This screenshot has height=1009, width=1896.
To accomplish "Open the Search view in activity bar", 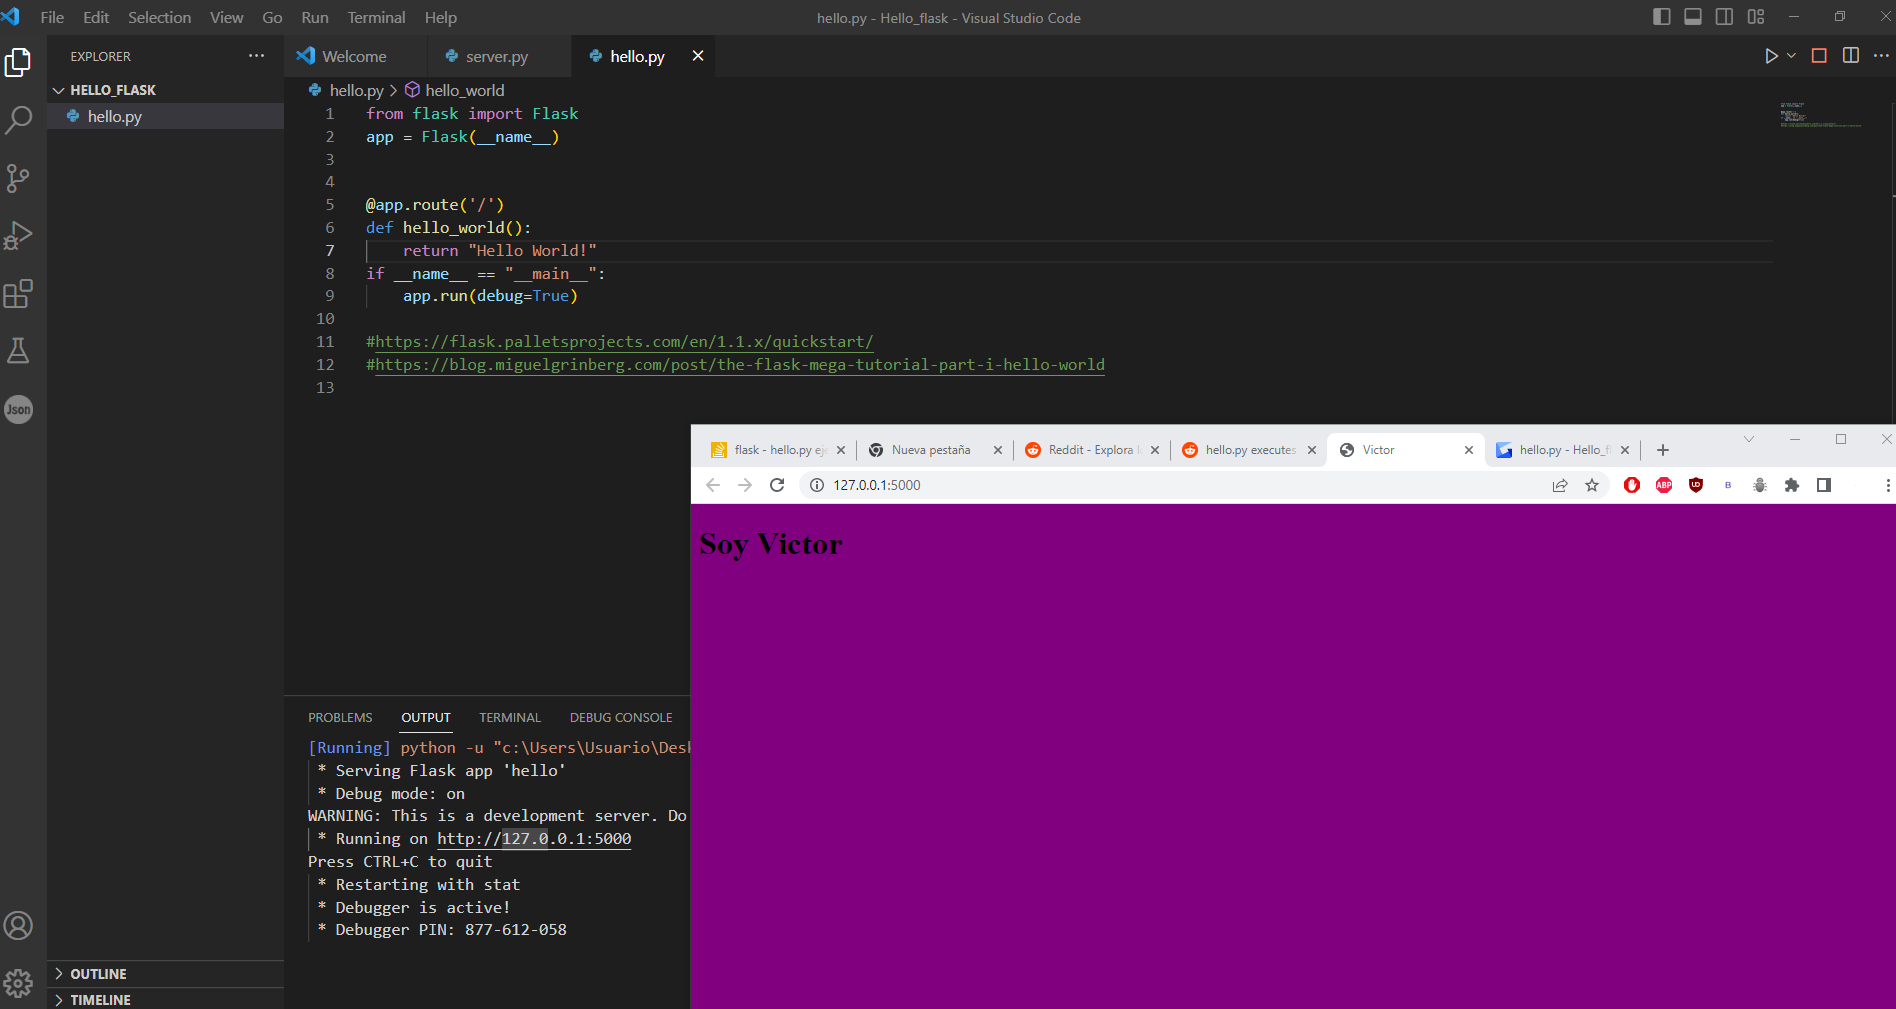I will (x=18, y=120).
